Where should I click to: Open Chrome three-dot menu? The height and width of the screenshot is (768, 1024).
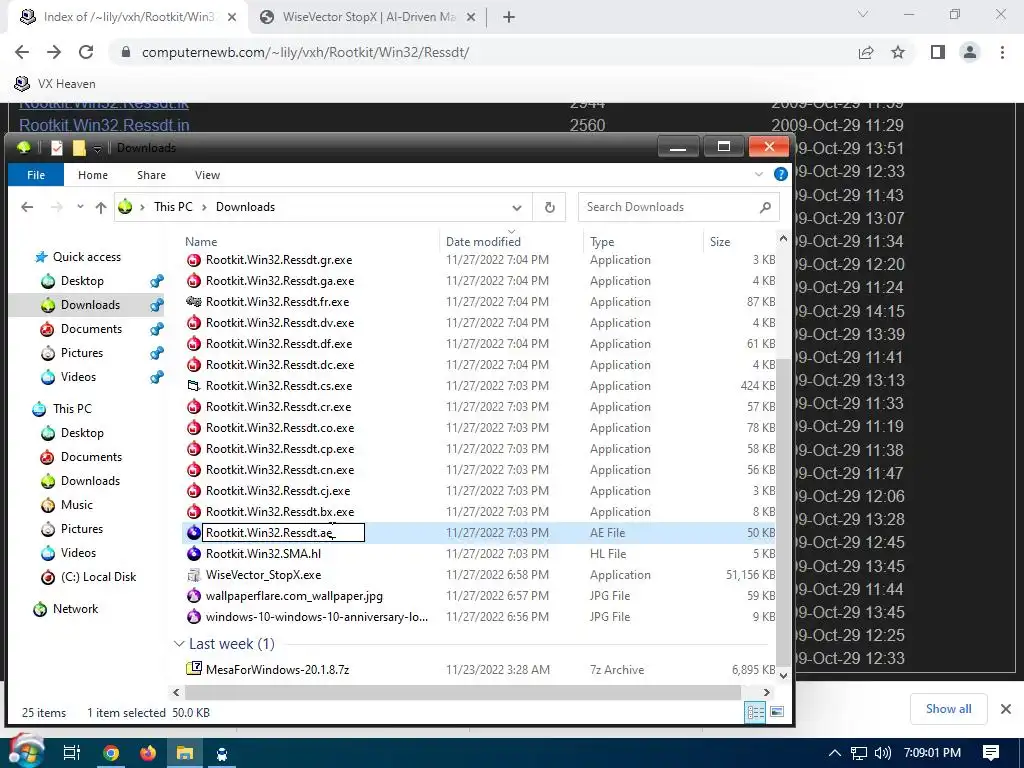tap(1002, 52)
